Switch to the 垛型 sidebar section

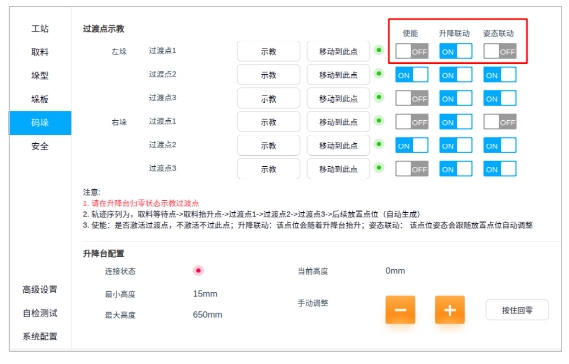[x=40, y=76]
